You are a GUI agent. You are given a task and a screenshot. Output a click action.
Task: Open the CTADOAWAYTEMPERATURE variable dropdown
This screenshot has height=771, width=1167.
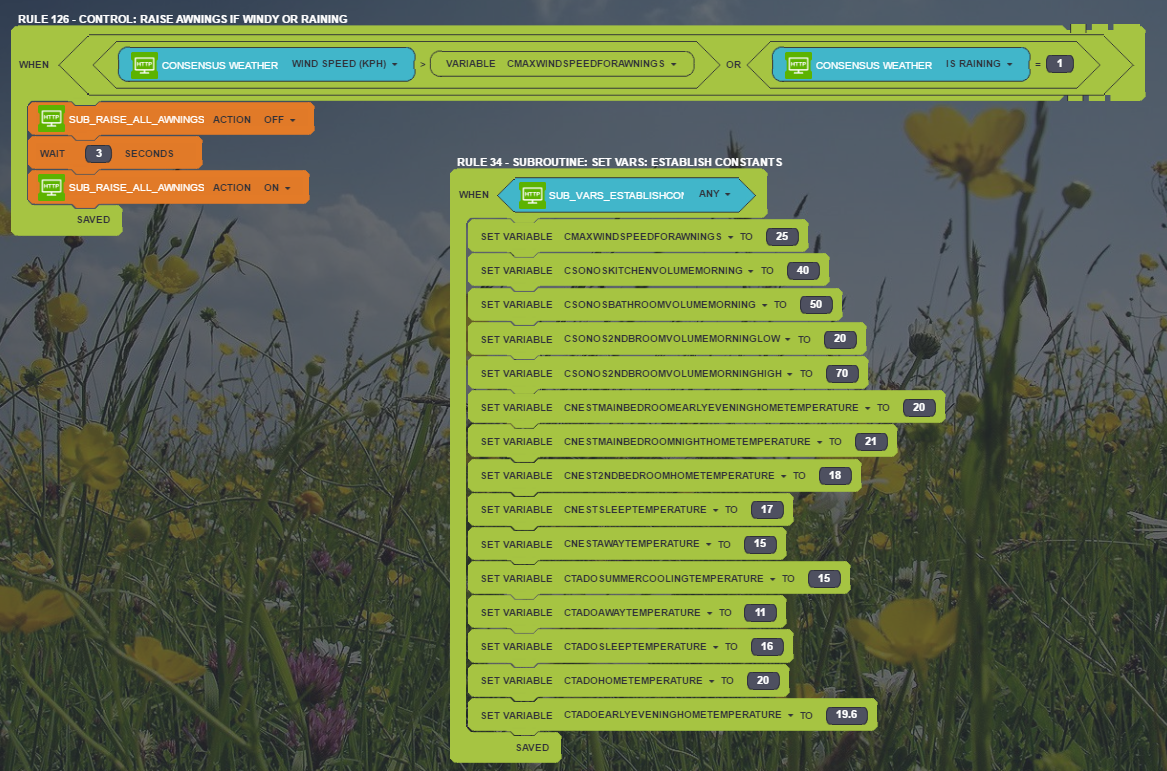(708, 613)
